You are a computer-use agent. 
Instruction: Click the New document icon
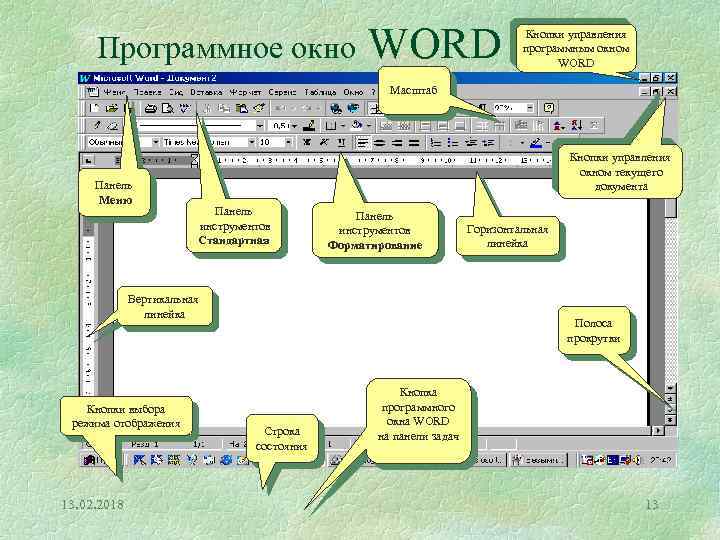[94, 108]
